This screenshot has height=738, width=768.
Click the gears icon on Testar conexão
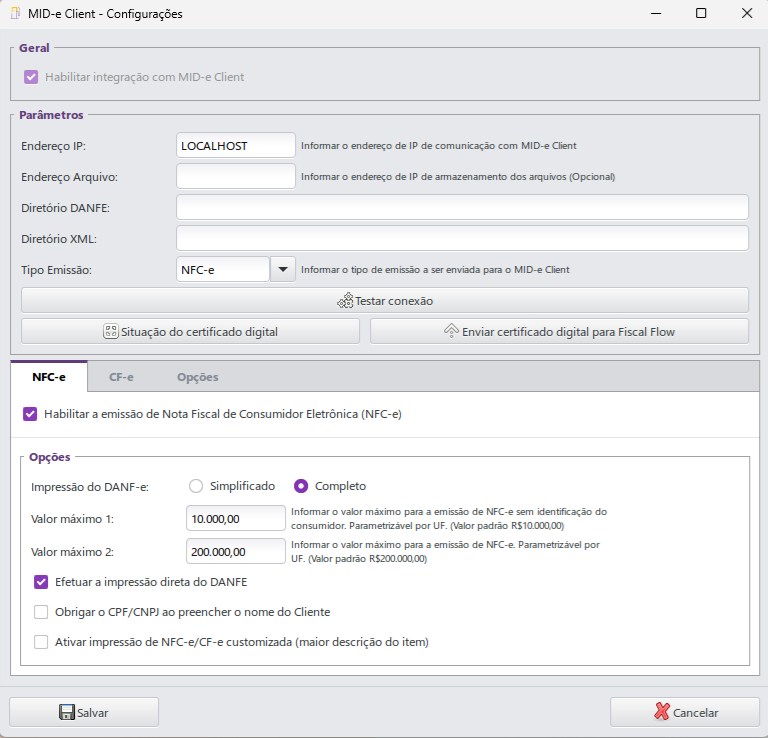(x=345, y=301)
